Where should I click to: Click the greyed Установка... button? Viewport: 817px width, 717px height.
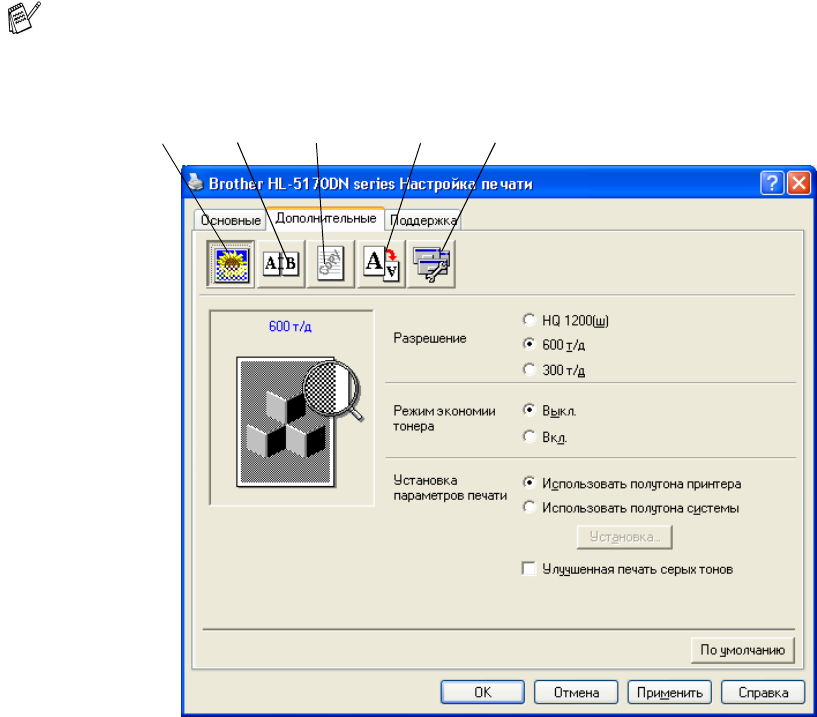625,537
